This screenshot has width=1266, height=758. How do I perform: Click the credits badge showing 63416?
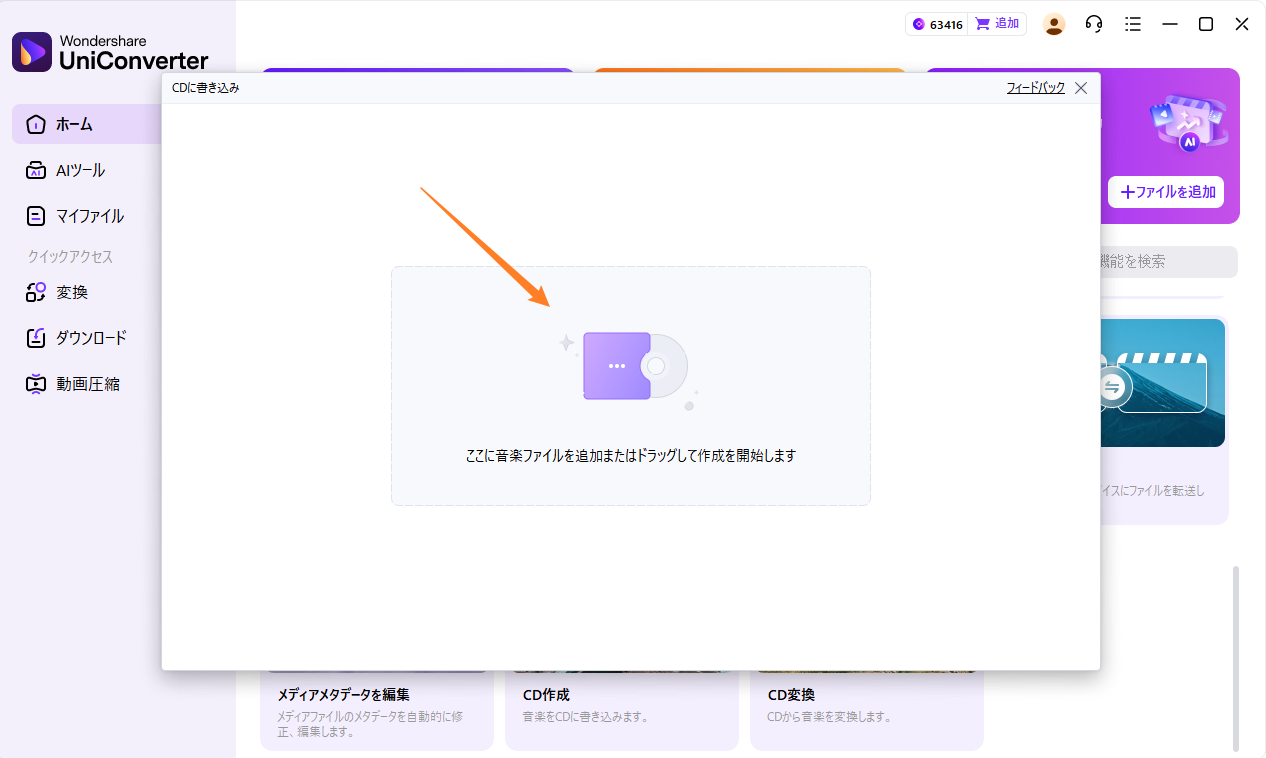click(x=937, y=23)
